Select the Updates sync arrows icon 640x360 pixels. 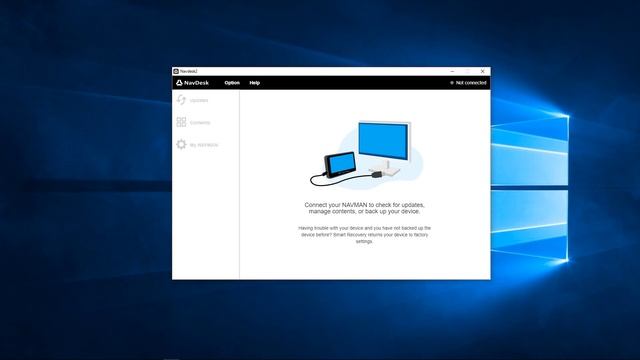coord(181,100)
